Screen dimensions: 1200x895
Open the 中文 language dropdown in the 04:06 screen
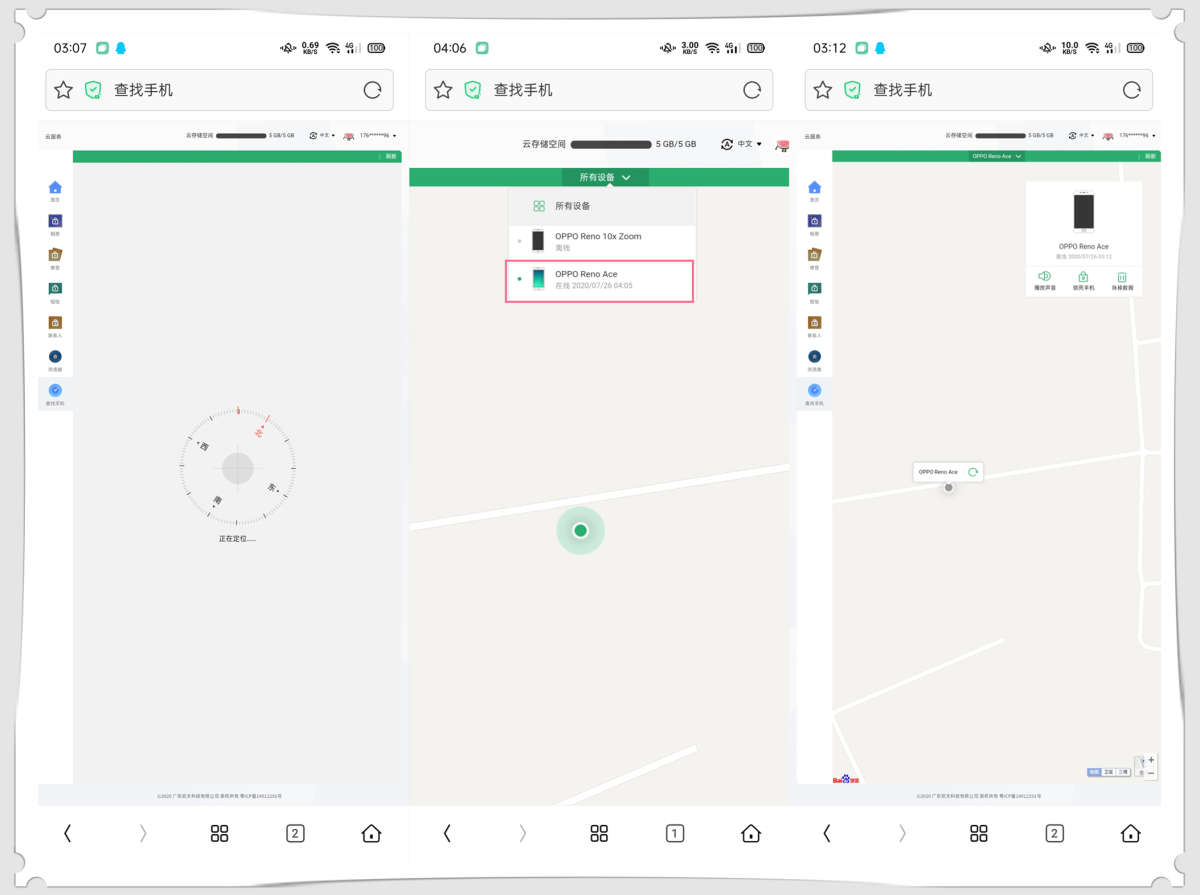742,144
